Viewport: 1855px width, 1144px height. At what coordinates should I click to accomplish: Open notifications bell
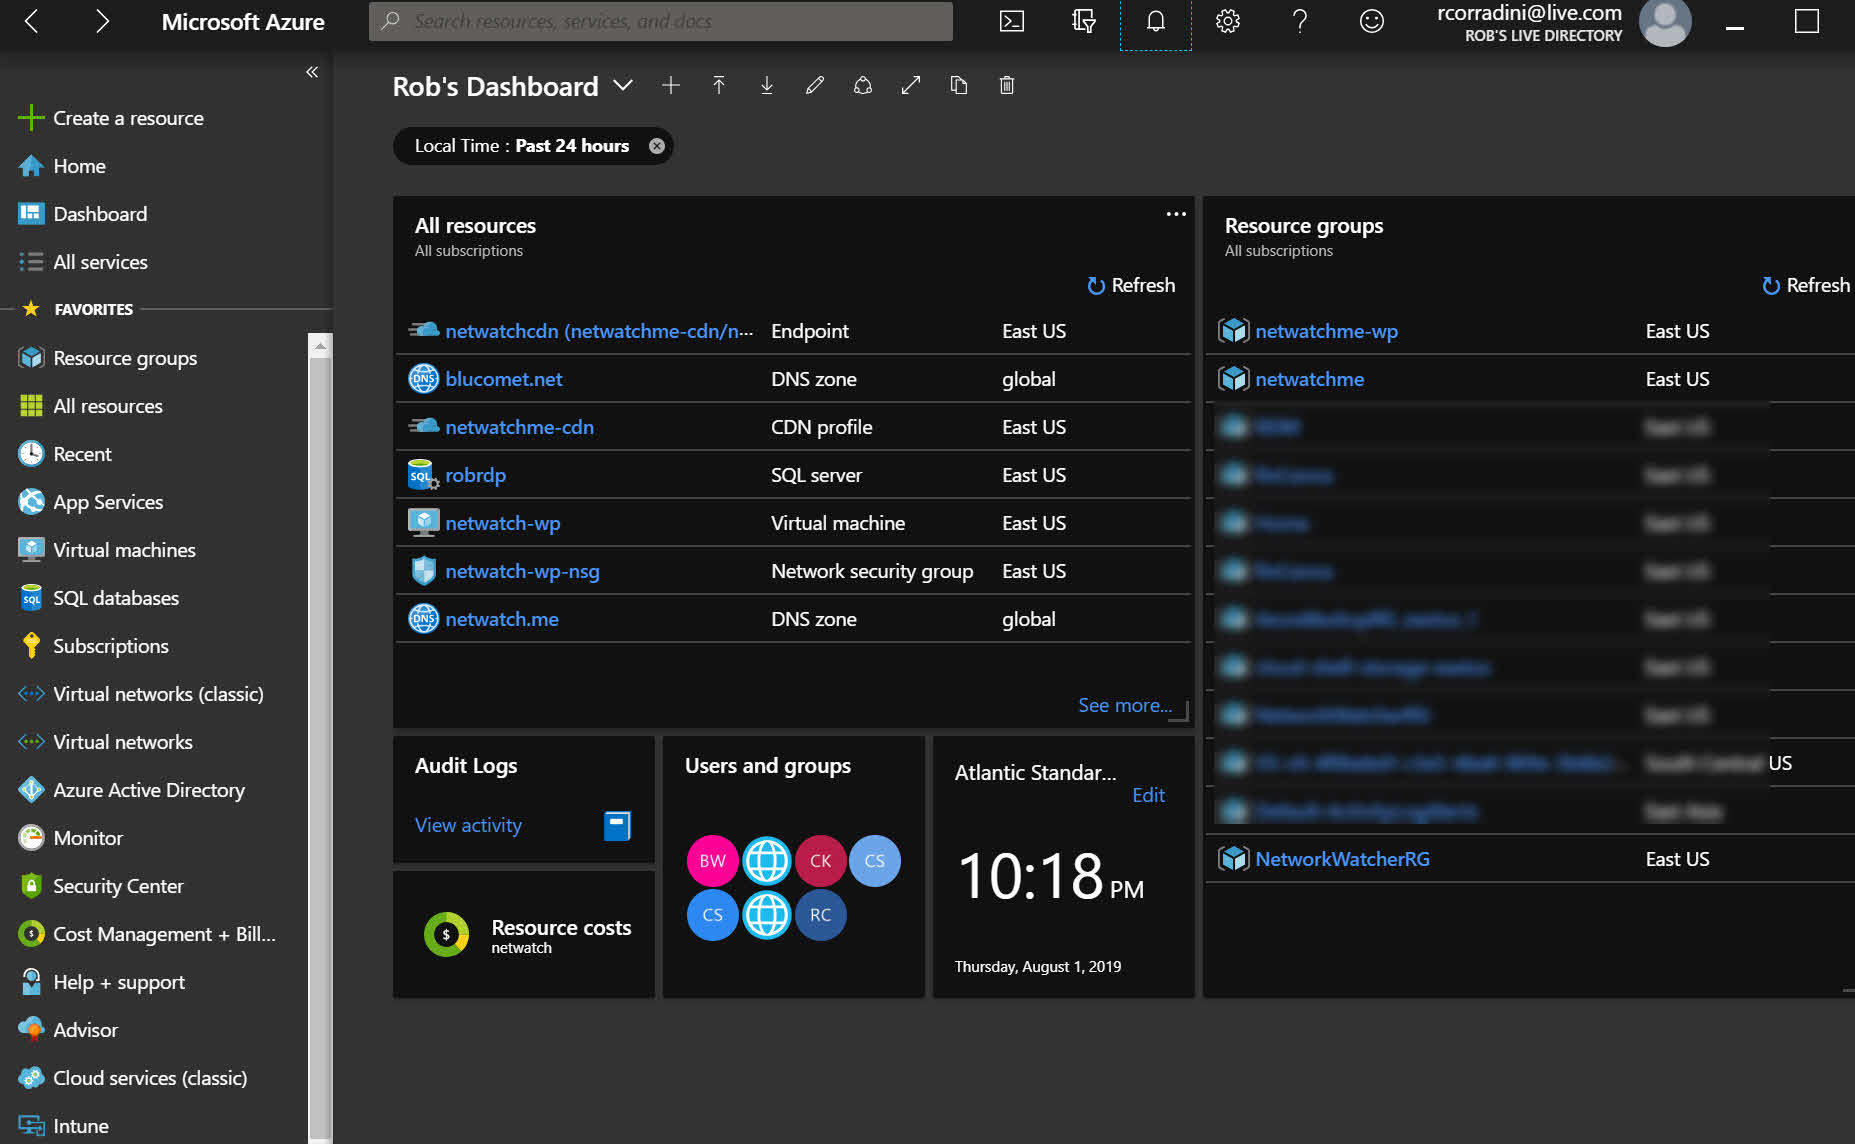1156,21
